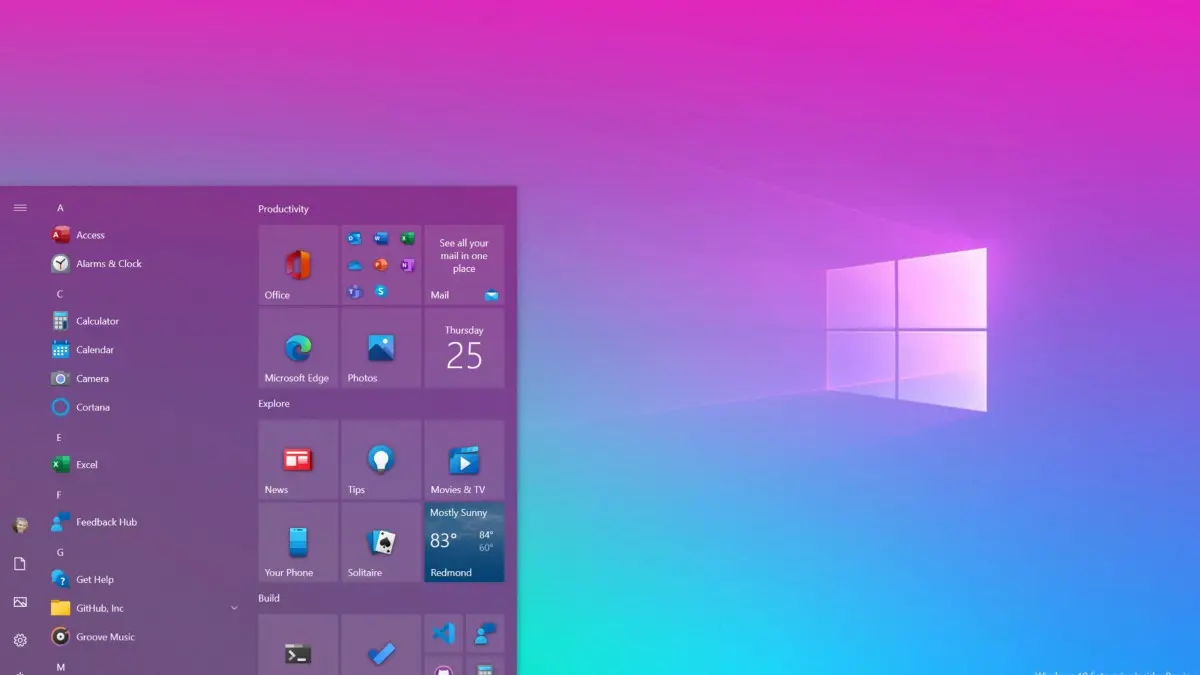This screenshot has width=1200, height=675.
Task: Launch Outlook from the Office tile folder
Action: click(x=354, y=238)
